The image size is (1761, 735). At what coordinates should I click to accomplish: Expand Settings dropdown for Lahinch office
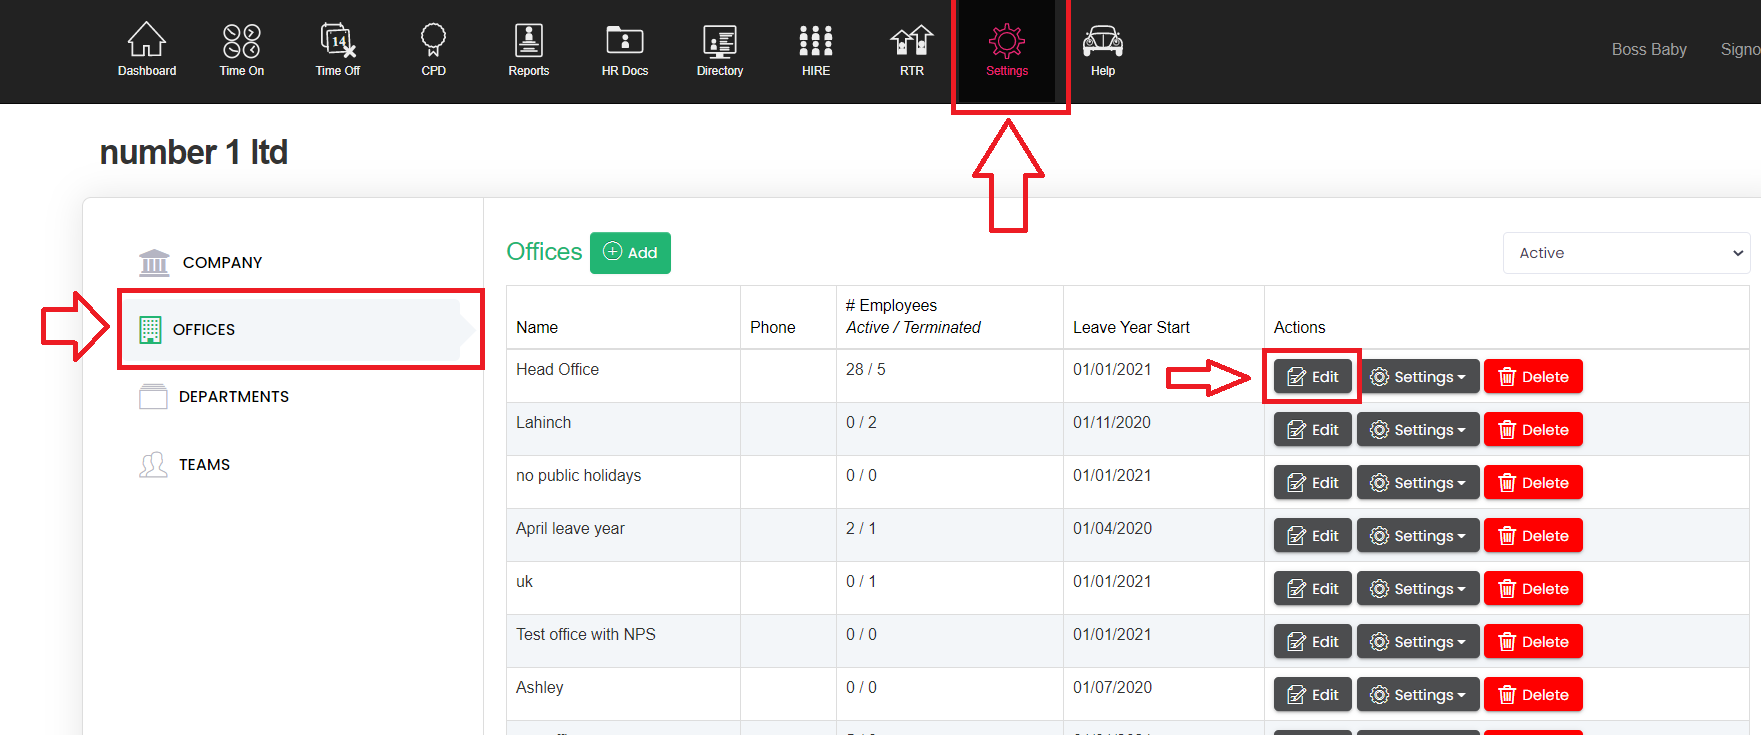[x=1417, y=430]
